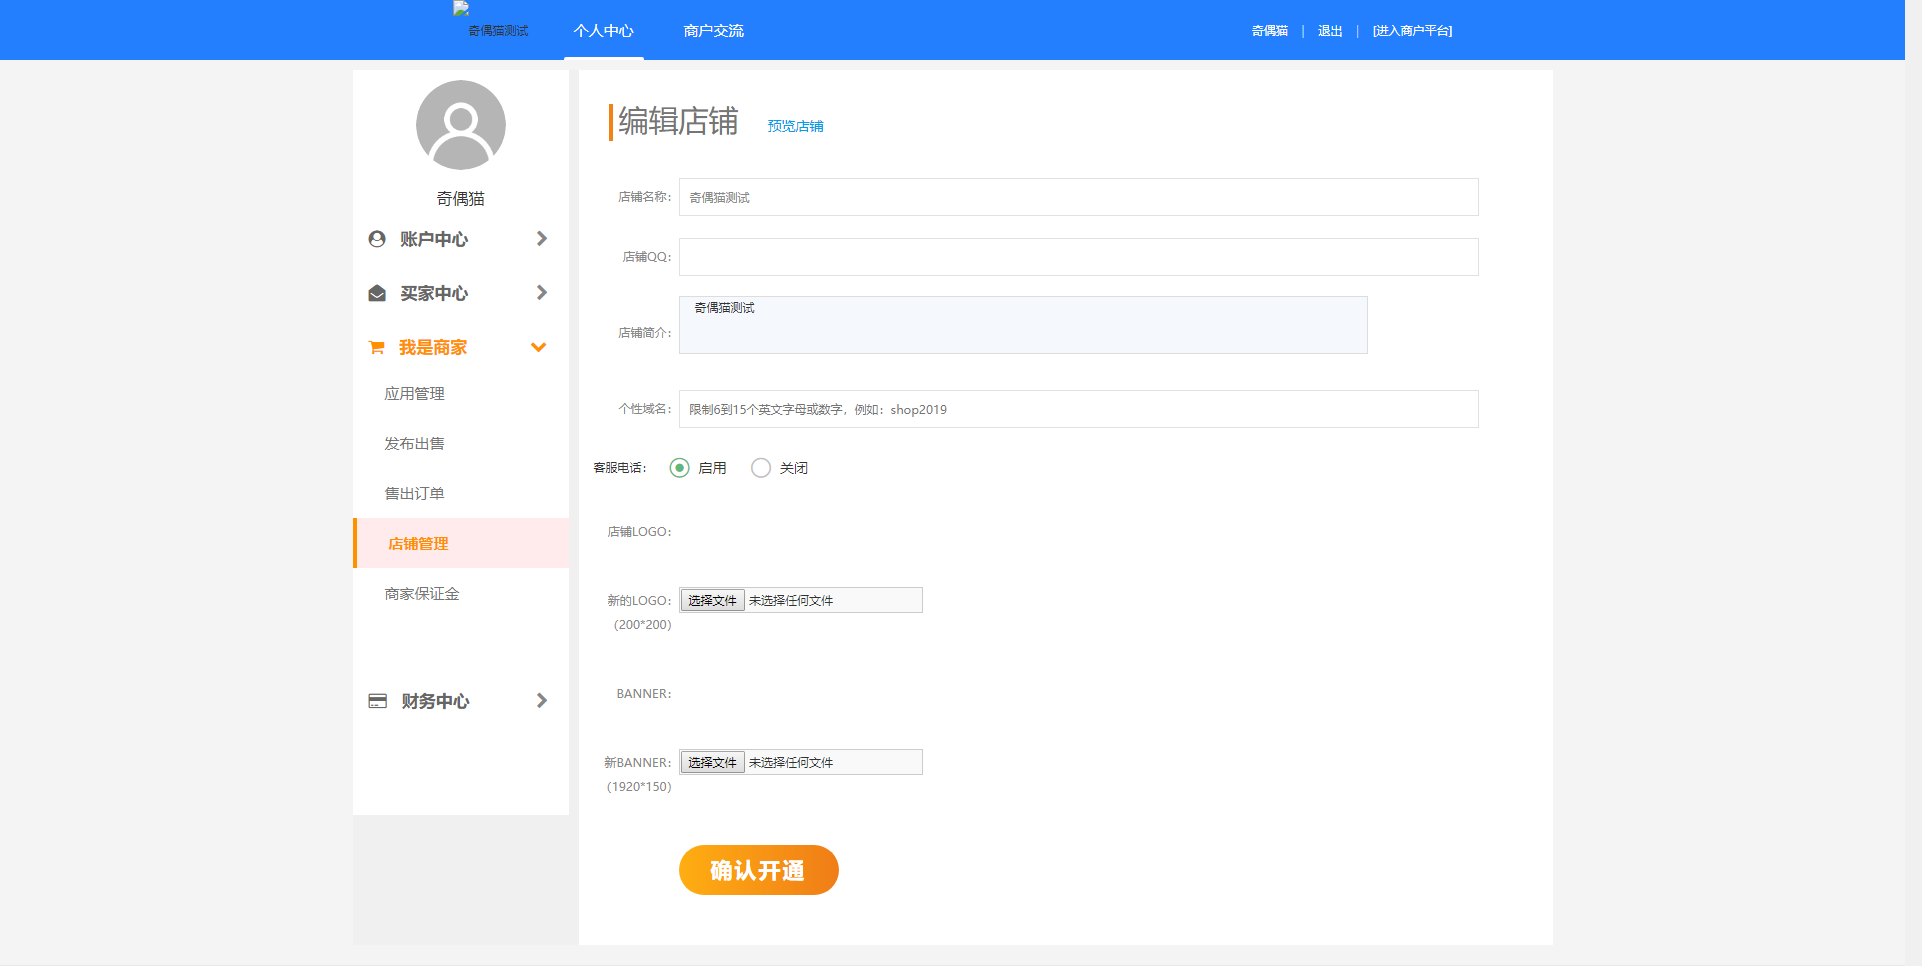
Task: Choose file for 新BANNER
Action: pos(713,762)
